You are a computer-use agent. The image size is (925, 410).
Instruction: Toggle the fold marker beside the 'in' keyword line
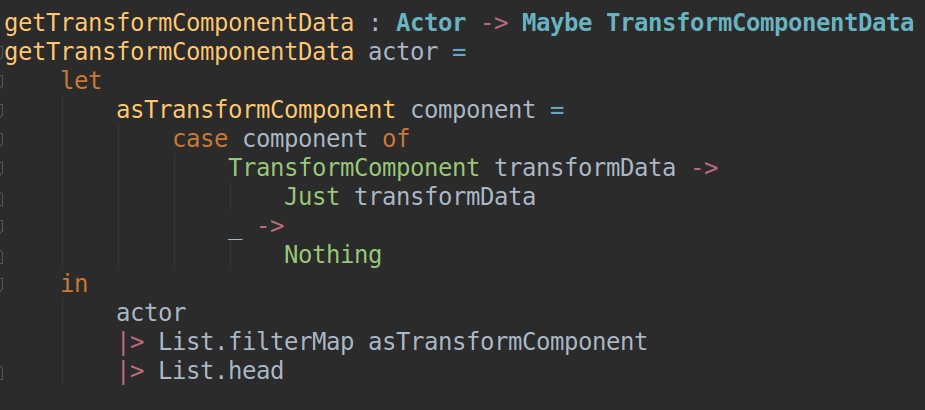click(x=1, y=284)
